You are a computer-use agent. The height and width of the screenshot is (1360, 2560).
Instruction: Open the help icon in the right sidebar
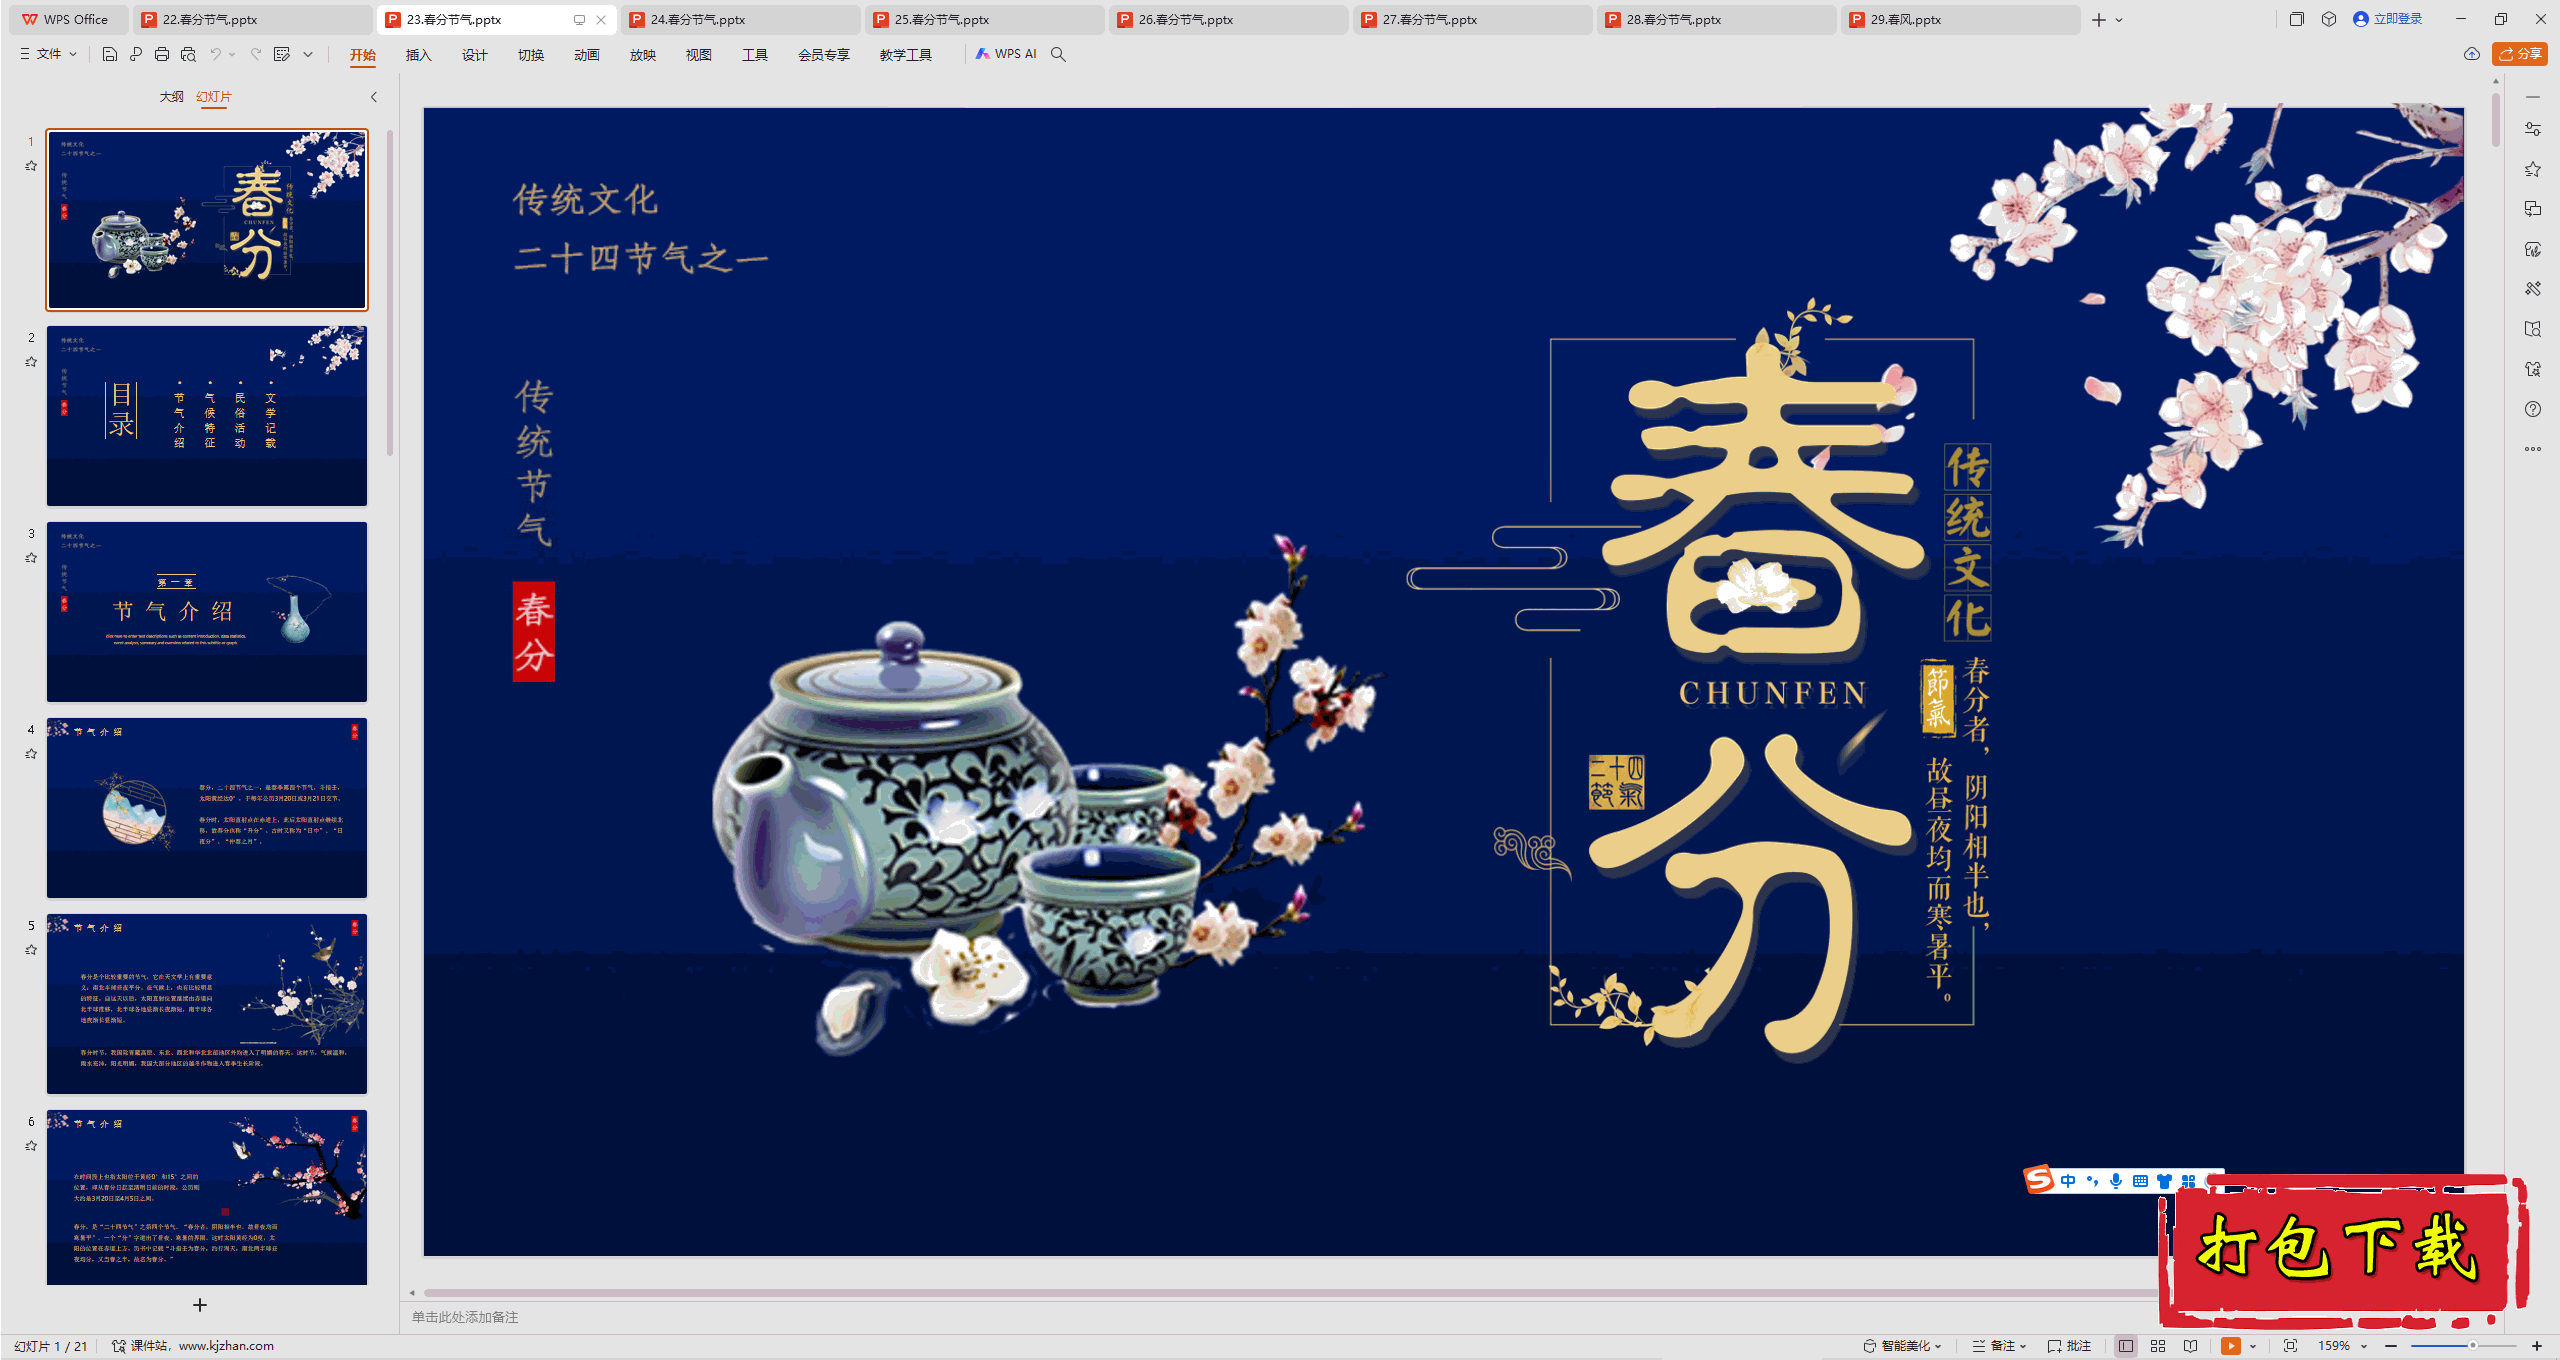click(x=2533, y=409)
